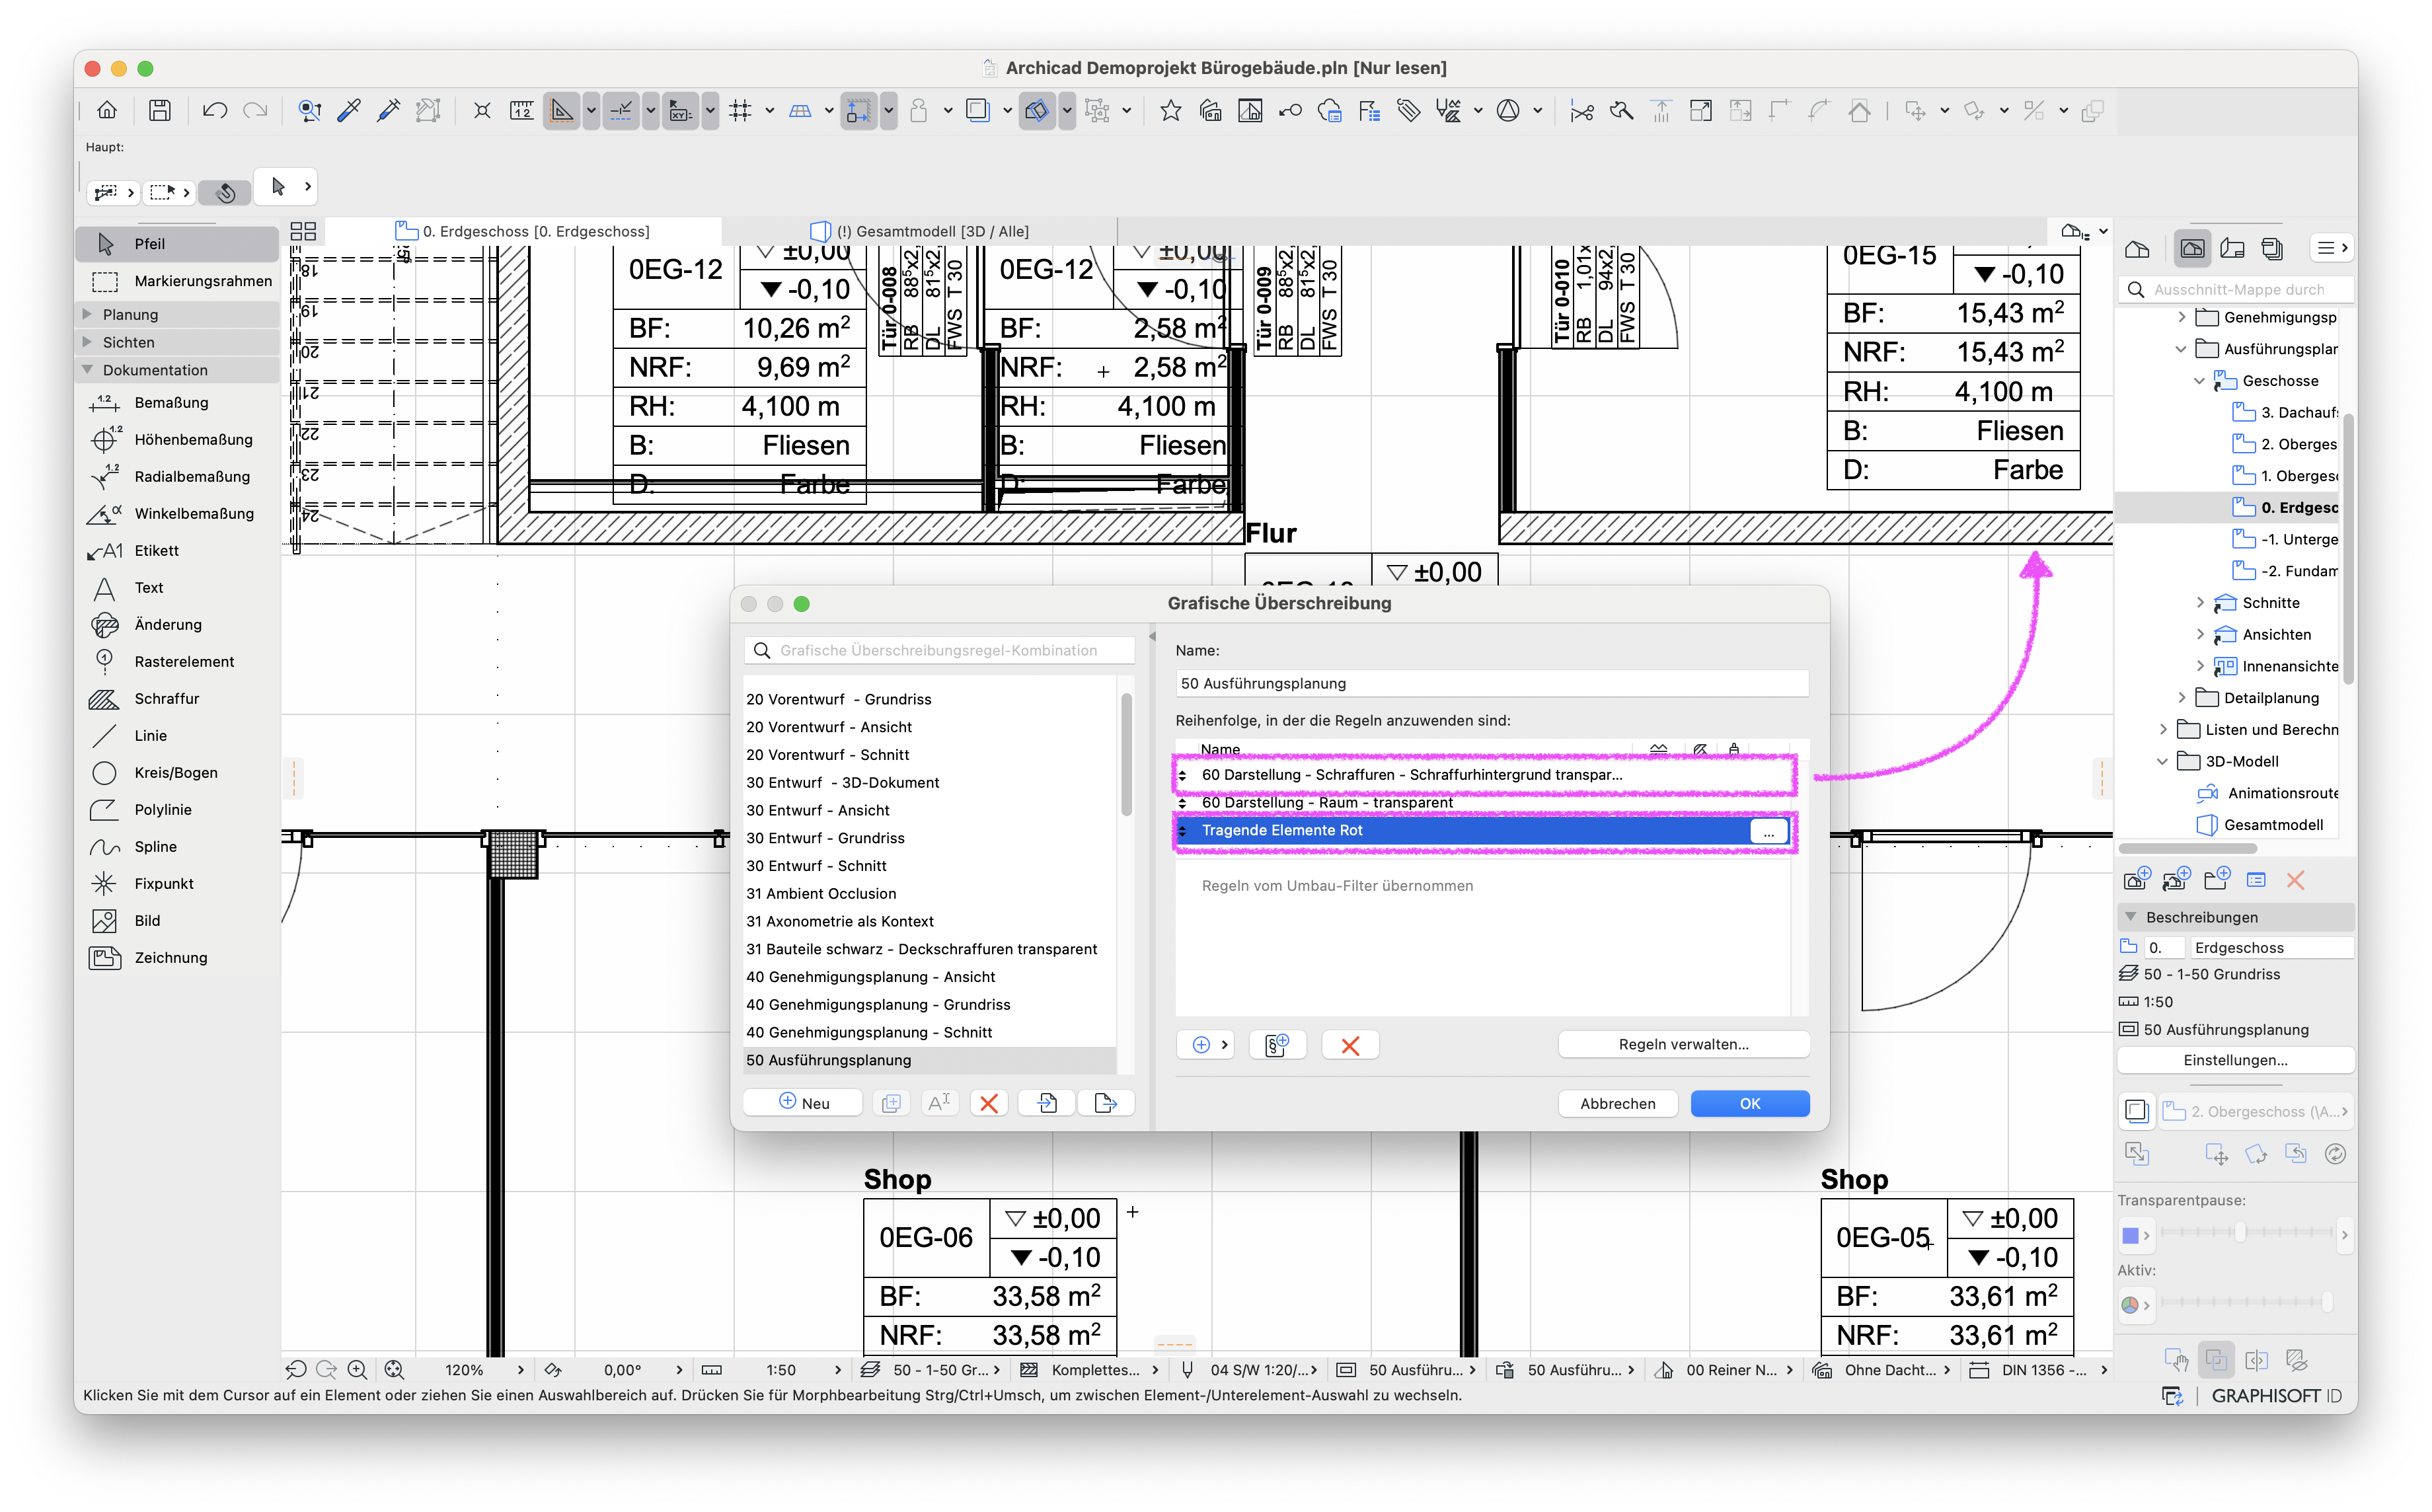Select the Bemaßung dimension tool

coord(177,402)
